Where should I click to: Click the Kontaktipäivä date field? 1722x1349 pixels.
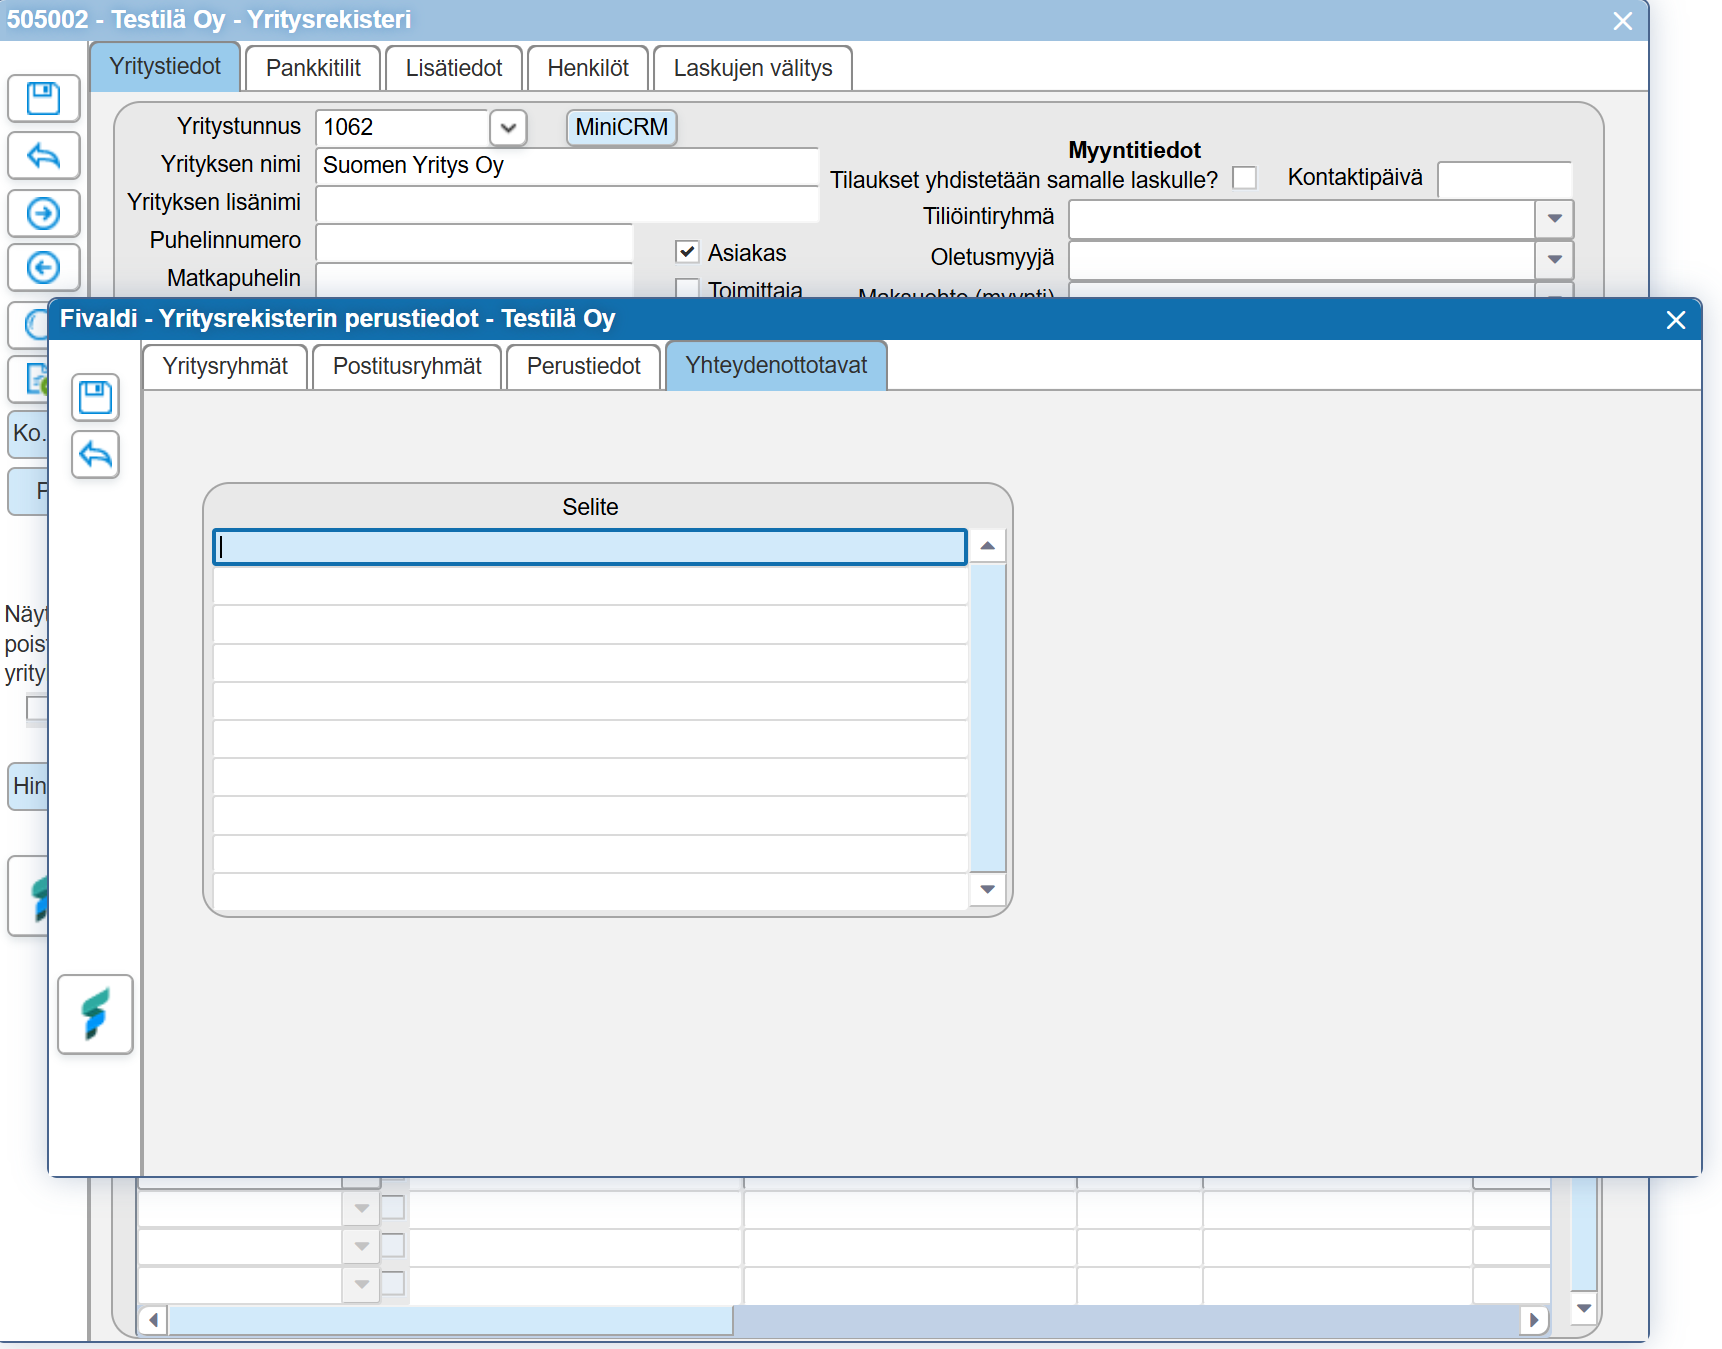point(1505,179)
